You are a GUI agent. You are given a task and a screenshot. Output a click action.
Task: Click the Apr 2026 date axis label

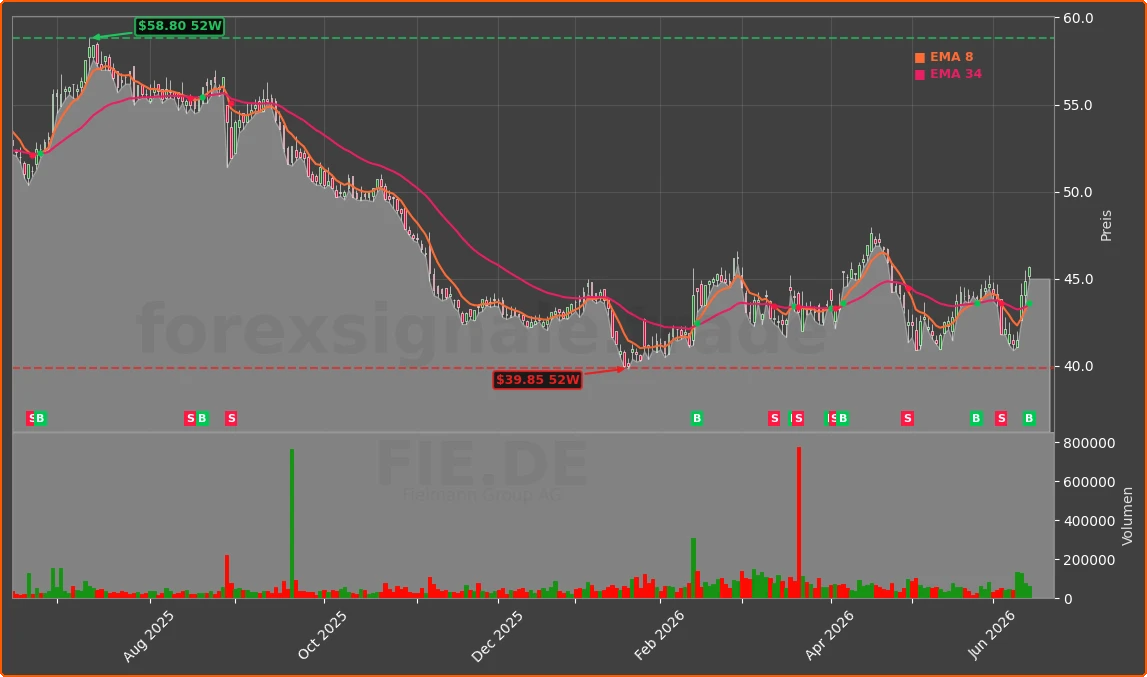coord(830,635)
